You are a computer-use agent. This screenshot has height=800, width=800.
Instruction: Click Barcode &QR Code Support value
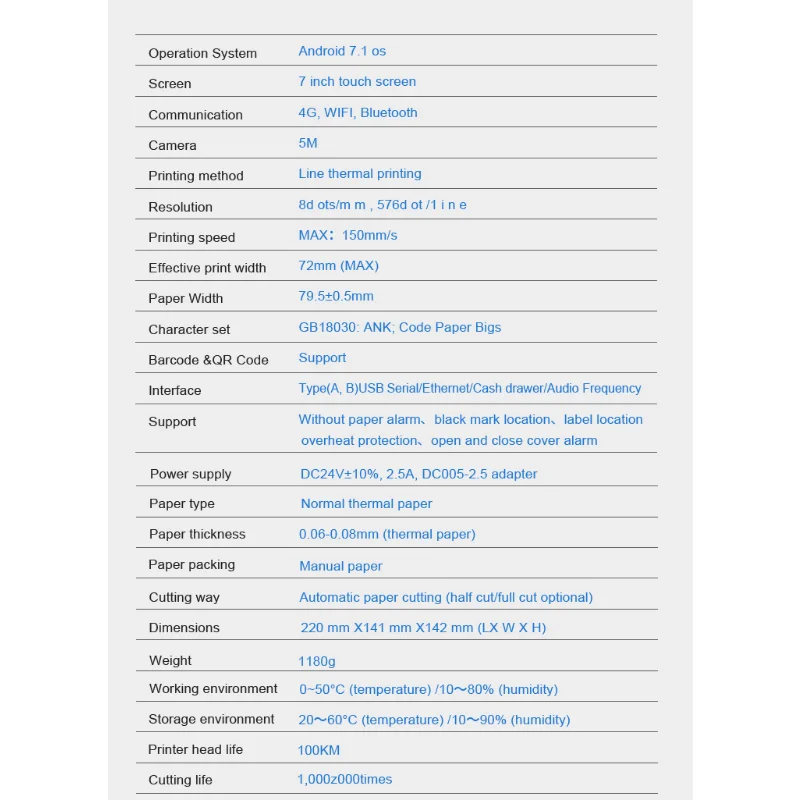pyautogui.click(x=322, y=358)
